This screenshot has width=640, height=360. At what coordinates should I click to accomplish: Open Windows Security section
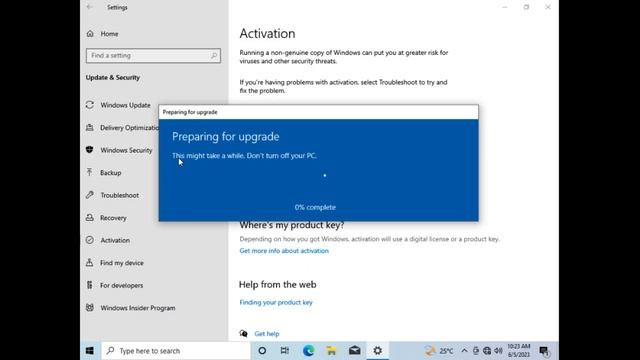coord(127,150)
